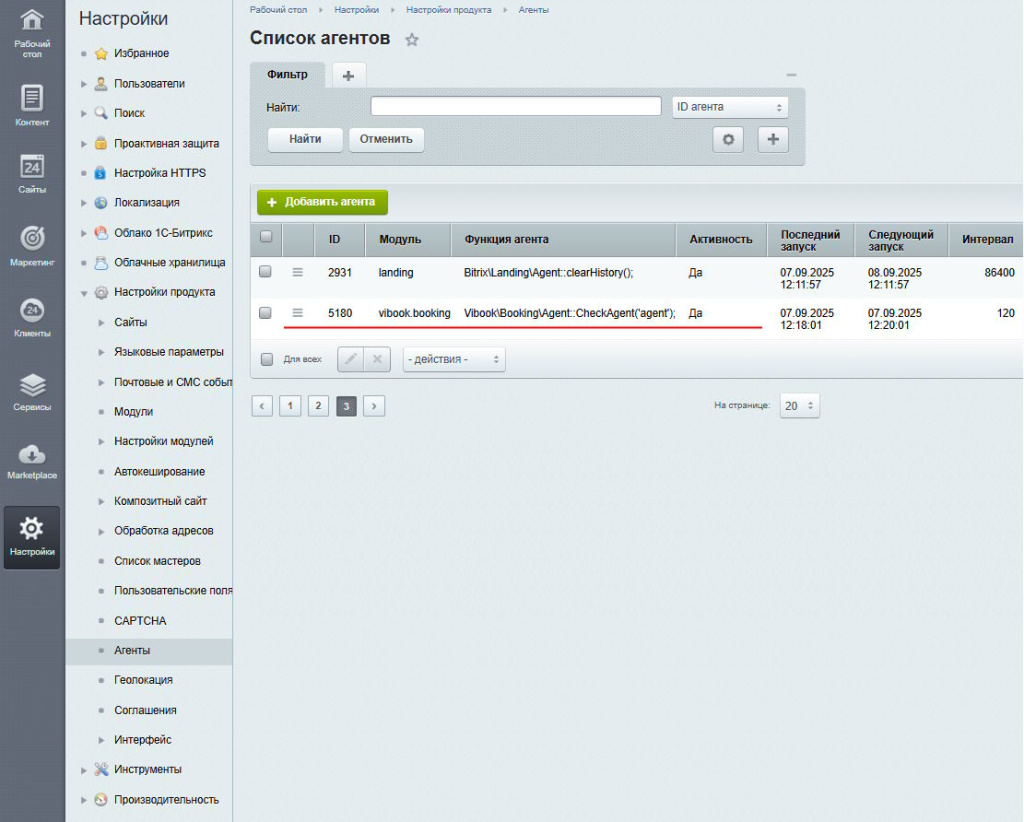Check the checkbox for agent 2931
This screenshot has width=1024, height=822.
[266, 271]
